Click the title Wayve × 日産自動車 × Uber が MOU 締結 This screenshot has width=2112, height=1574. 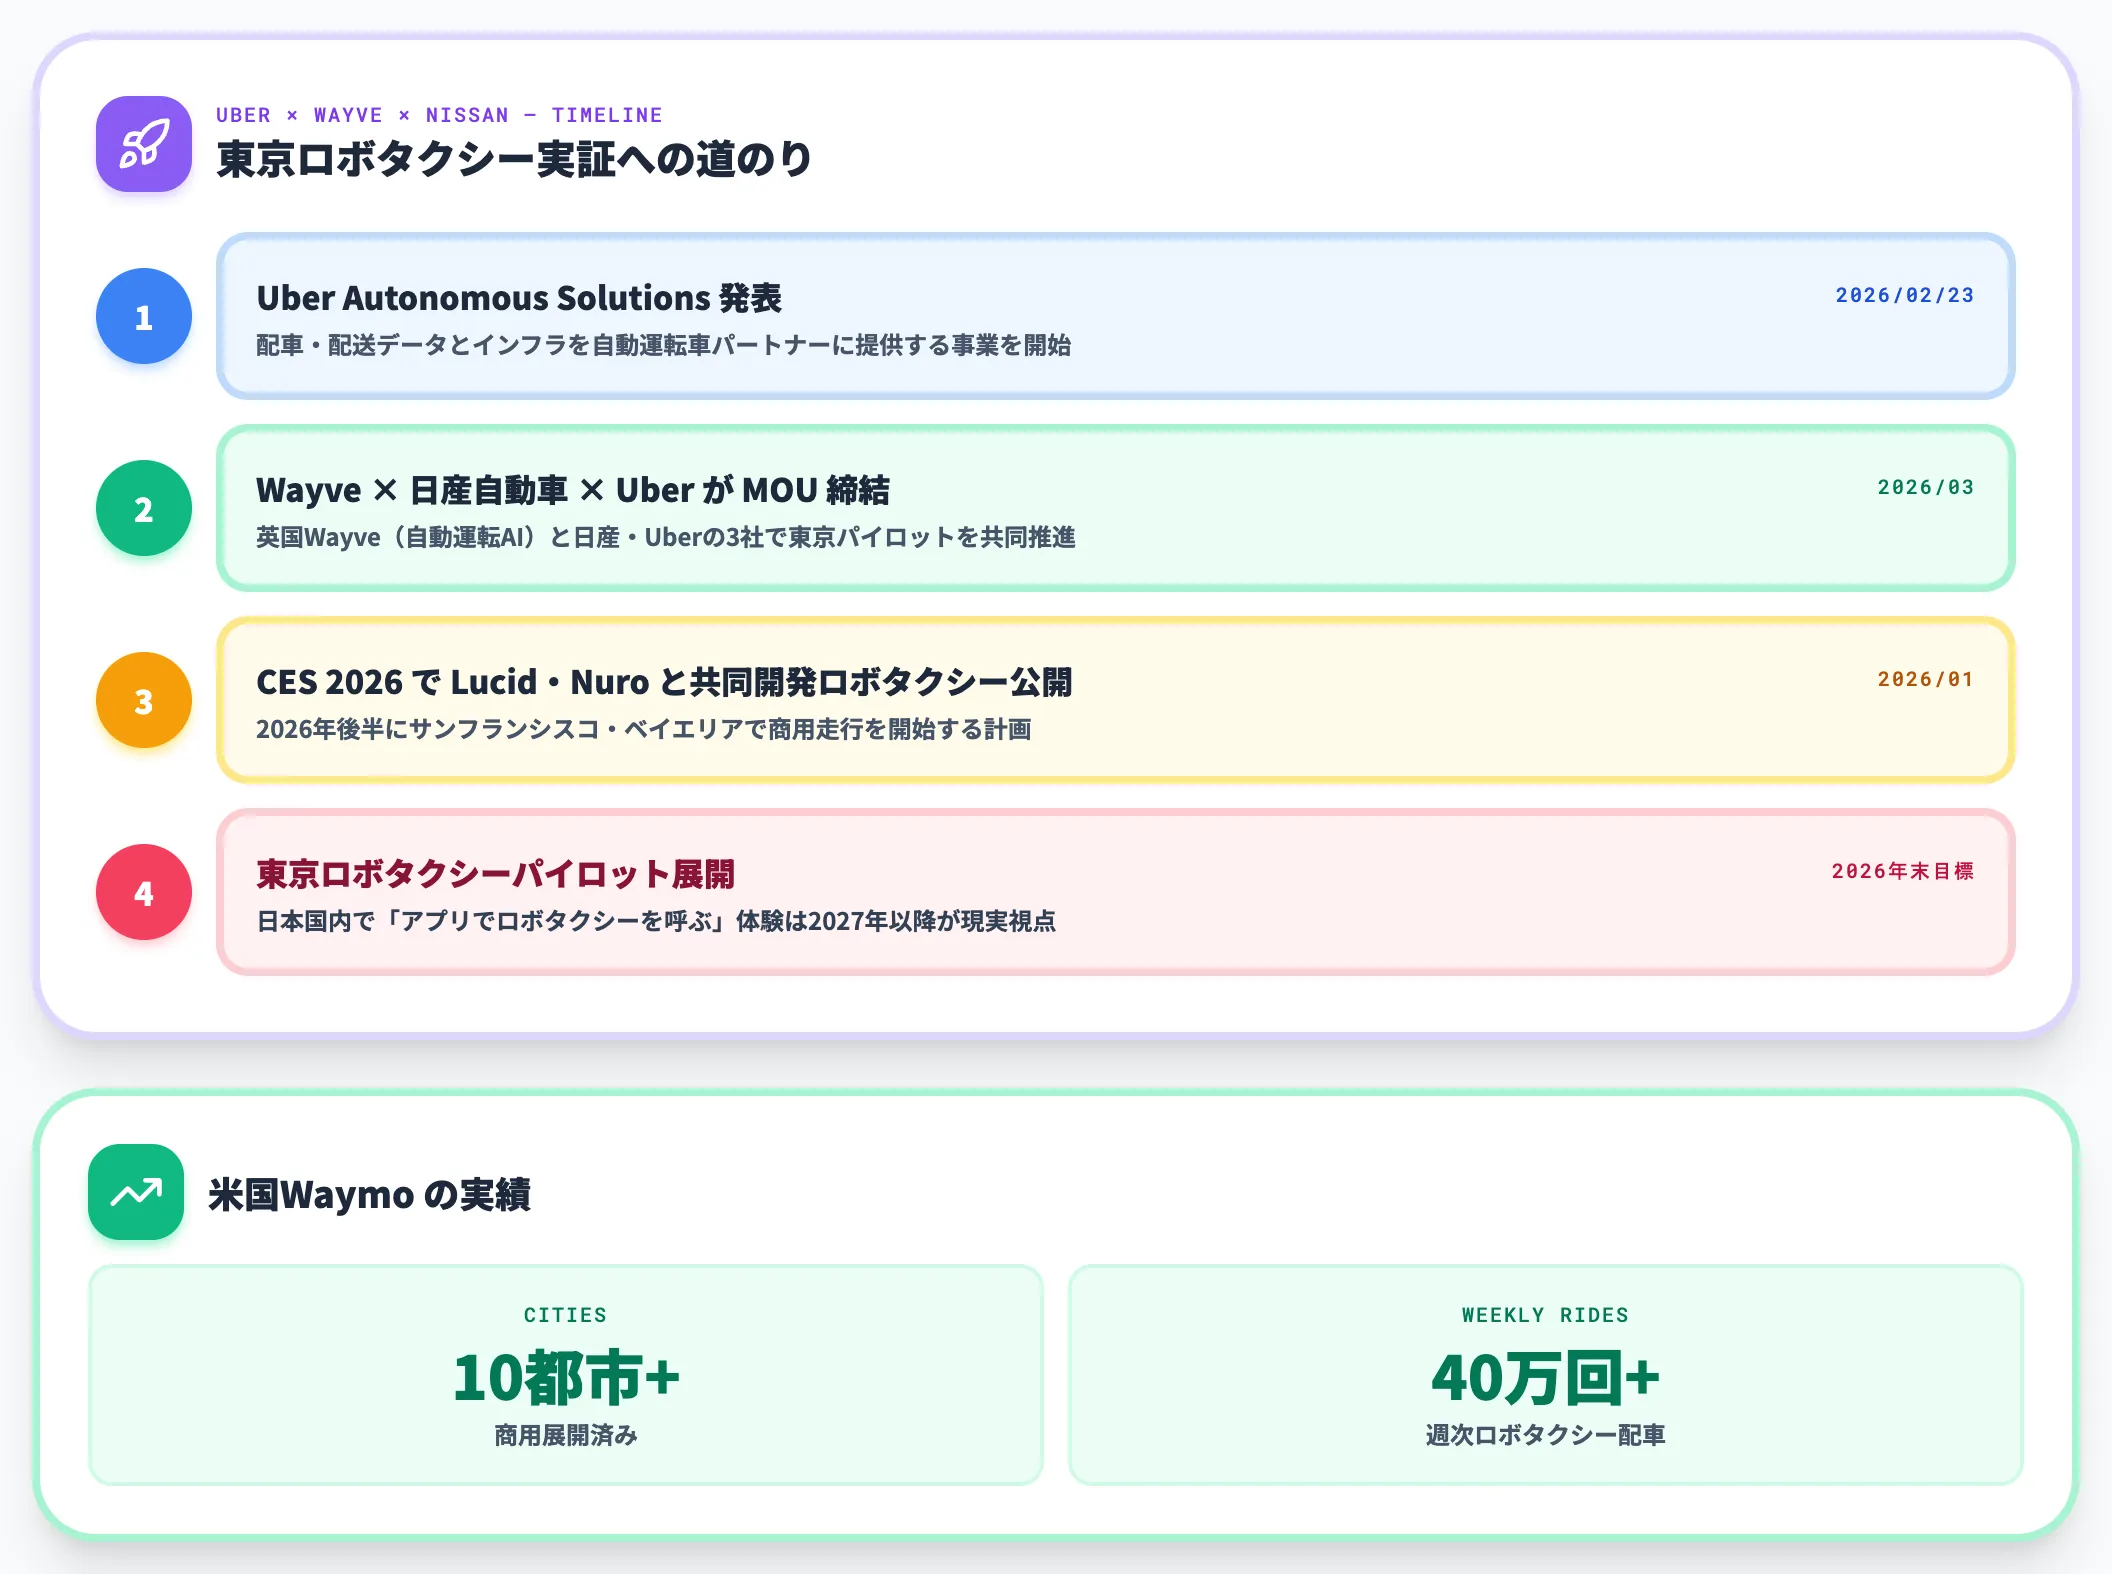(573, 490)
